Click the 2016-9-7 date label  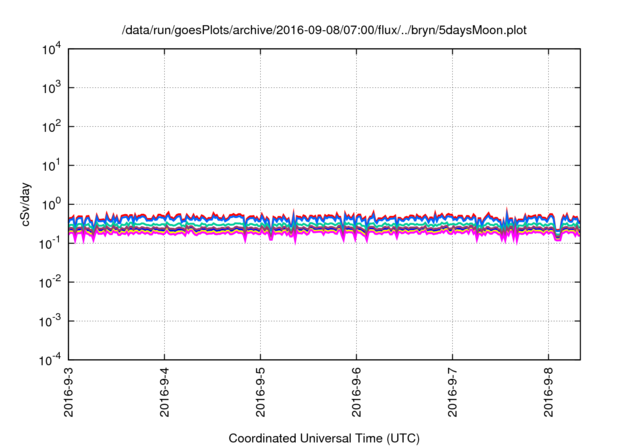click(x=452, y=392)
